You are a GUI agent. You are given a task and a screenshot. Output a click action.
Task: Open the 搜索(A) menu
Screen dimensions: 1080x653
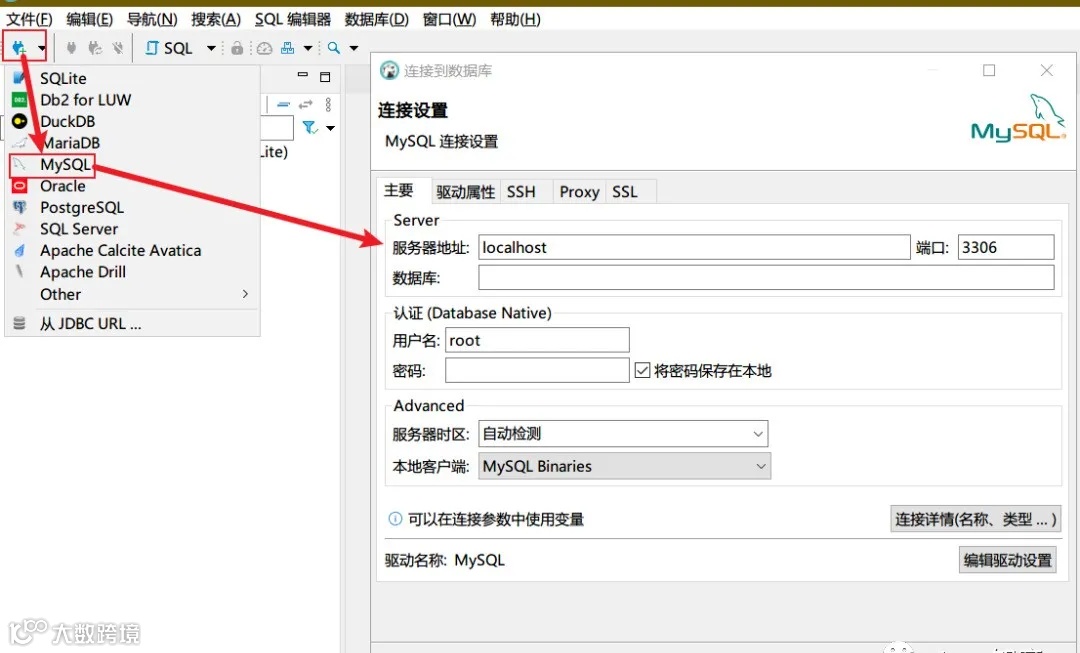point(216,19)
